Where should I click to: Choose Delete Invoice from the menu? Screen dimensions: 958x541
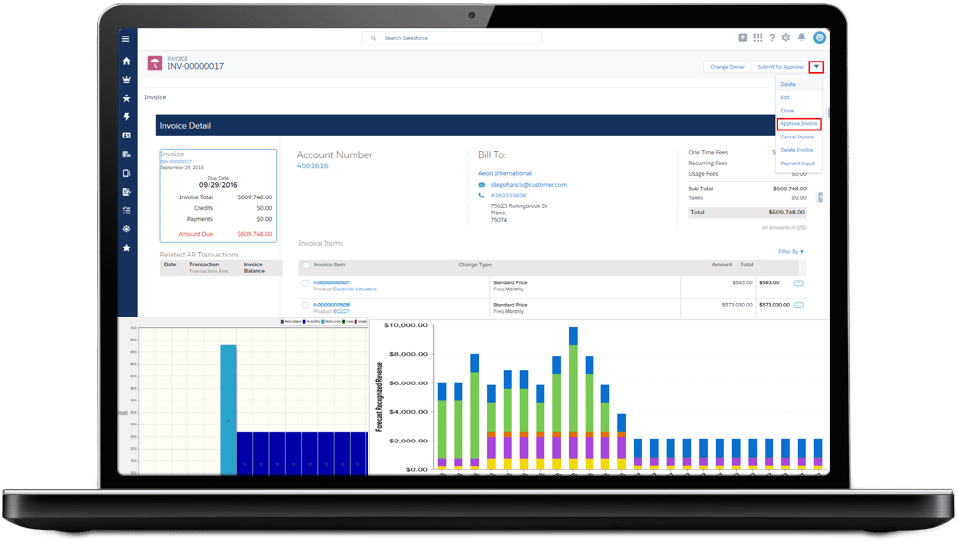(797, 150)
